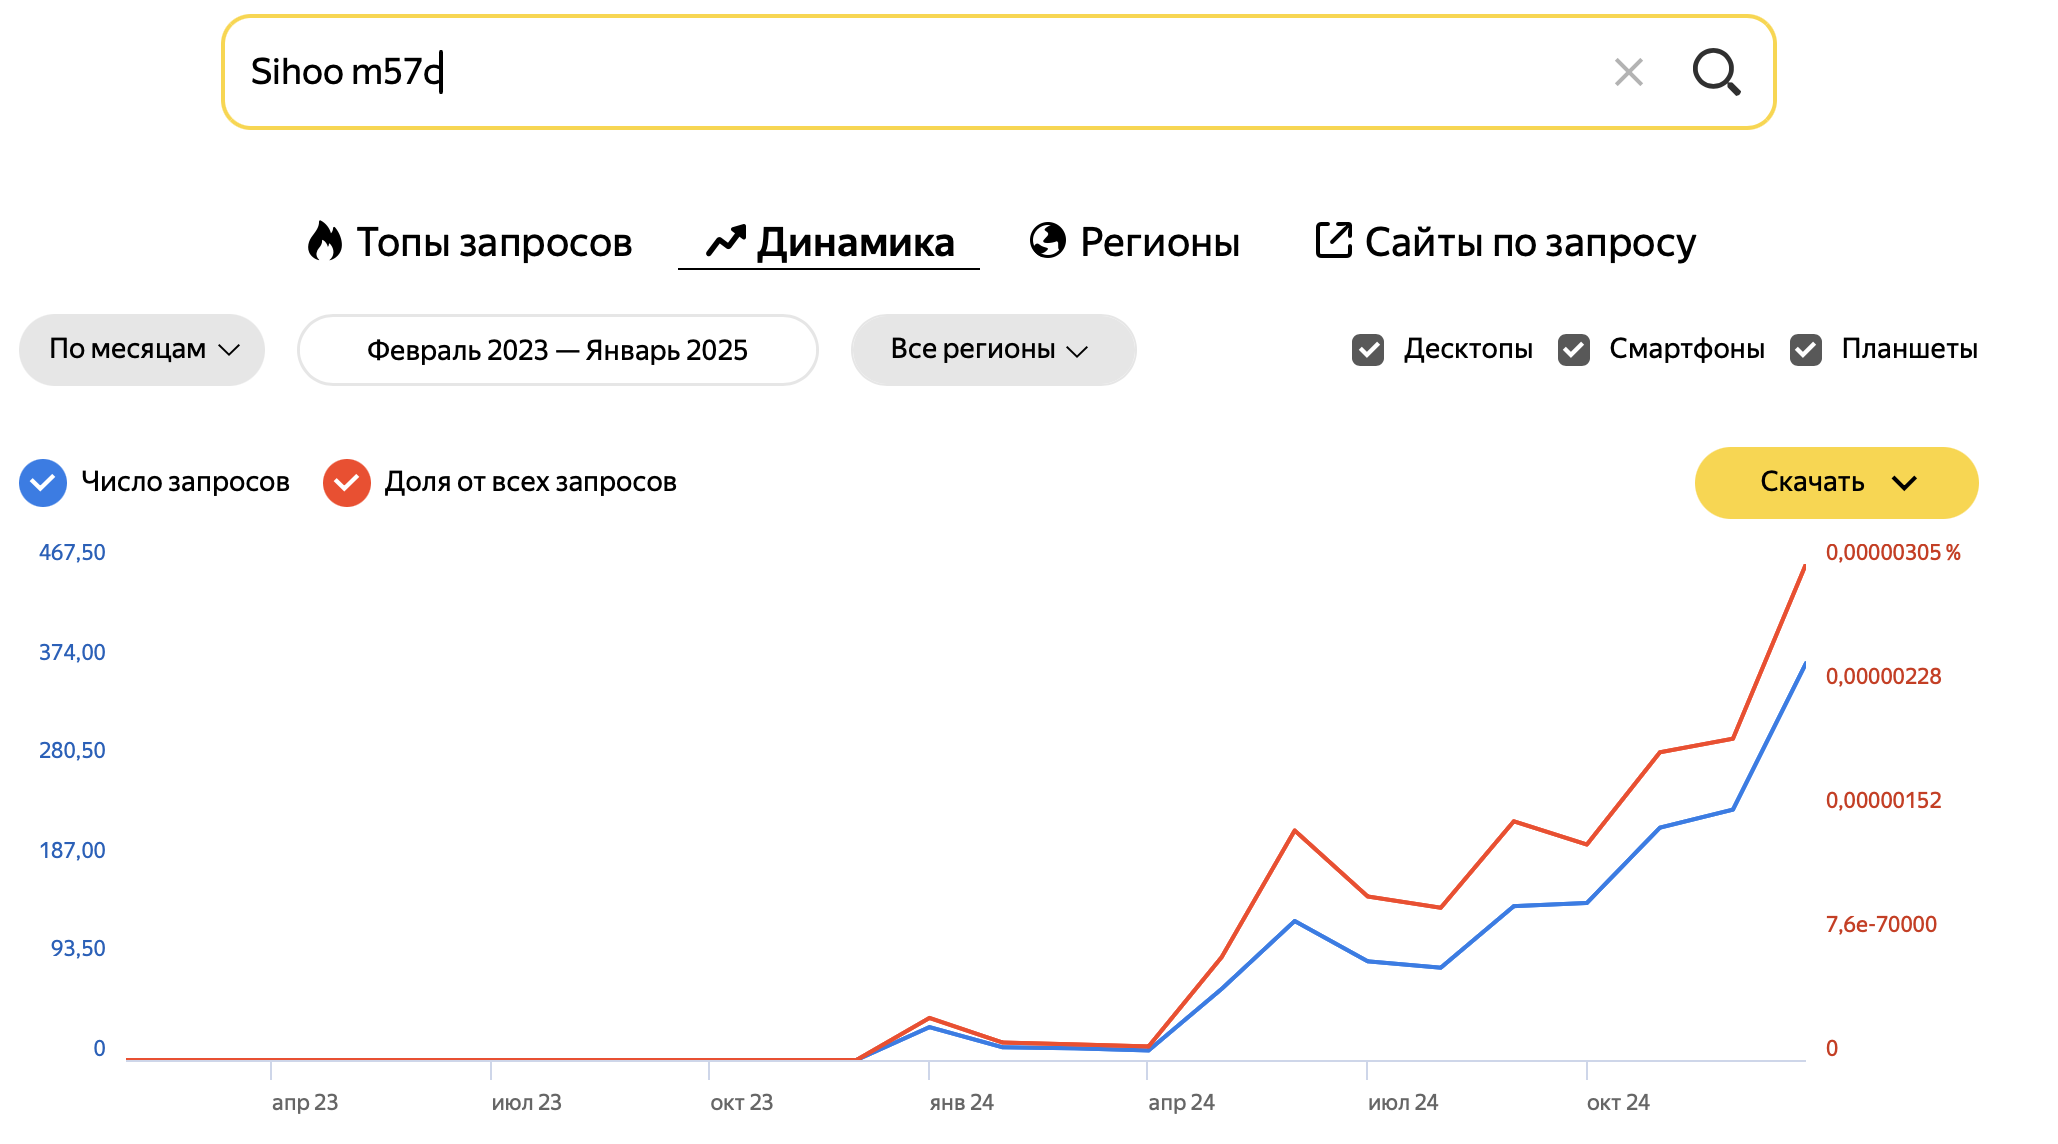Click the 0,00000228 right axis value
The height and width of the screenshot is (1144, 2058).
pyautogui.click(x=1883, y=677)
